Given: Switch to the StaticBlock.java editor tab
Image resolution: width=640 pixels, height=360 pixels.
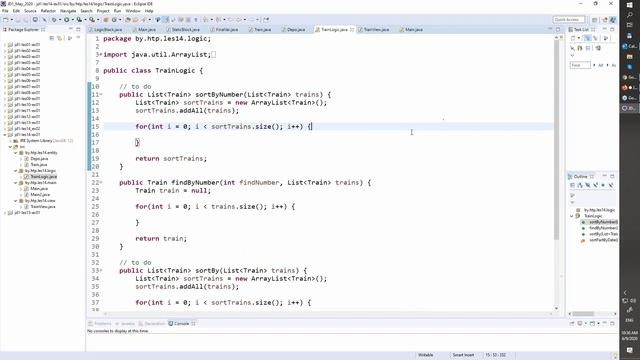Looking at the screenshot, I should click(183, 29).
